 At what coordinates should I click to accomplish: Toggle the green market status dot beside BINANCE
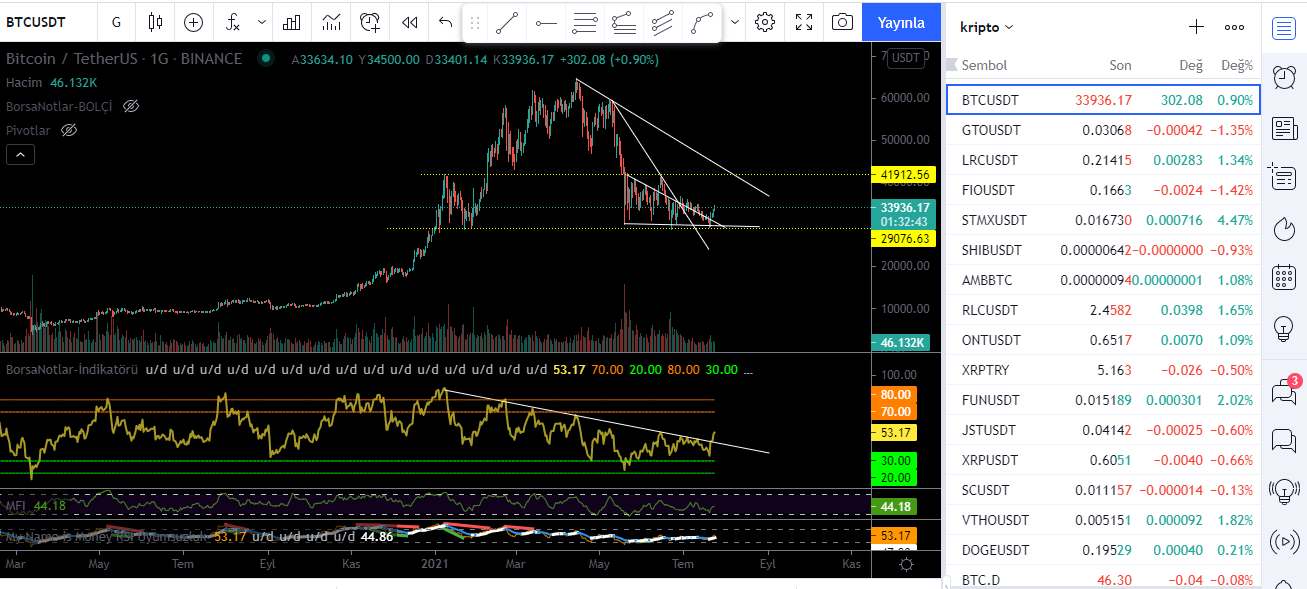pos(265,59)
